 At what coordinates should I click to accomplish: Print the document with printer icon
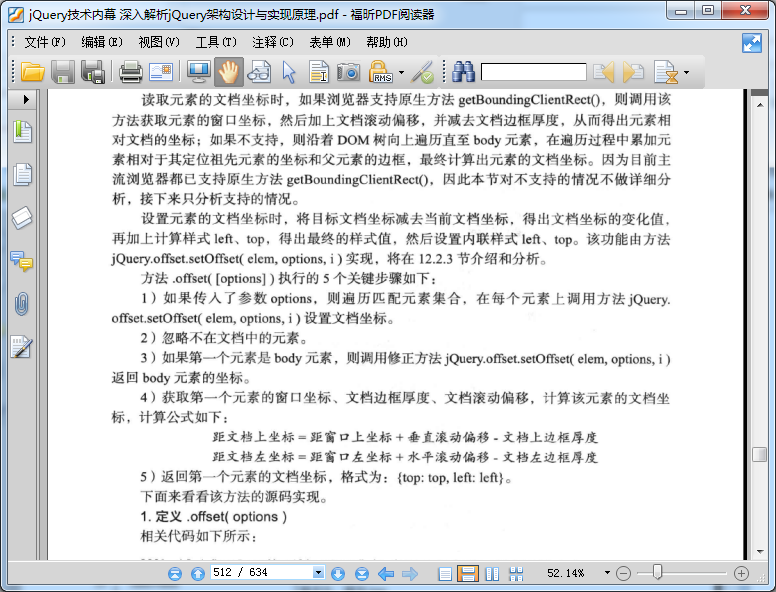(x=131, y=72)
